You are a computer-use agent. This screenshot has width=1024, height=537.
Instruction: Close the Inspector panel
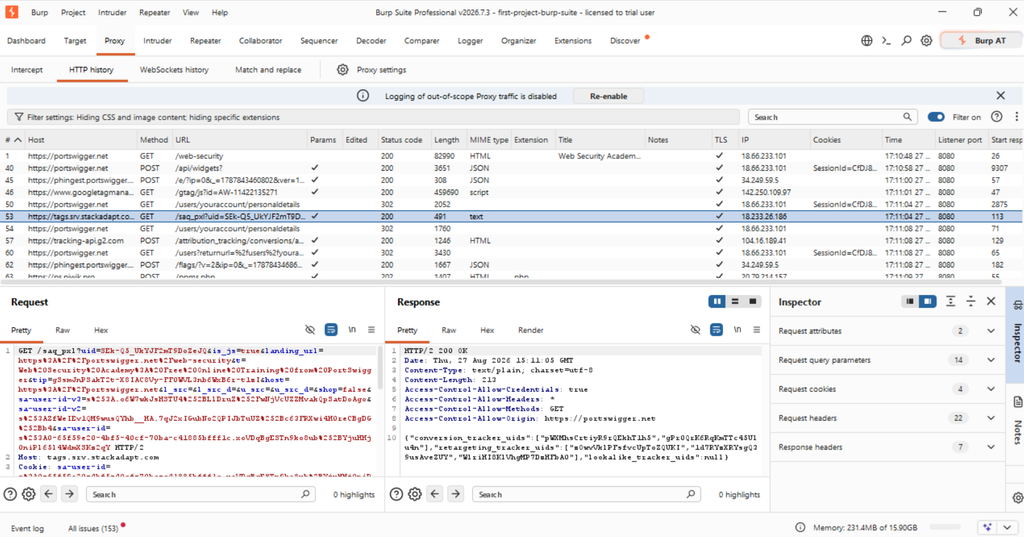point(991,302)
